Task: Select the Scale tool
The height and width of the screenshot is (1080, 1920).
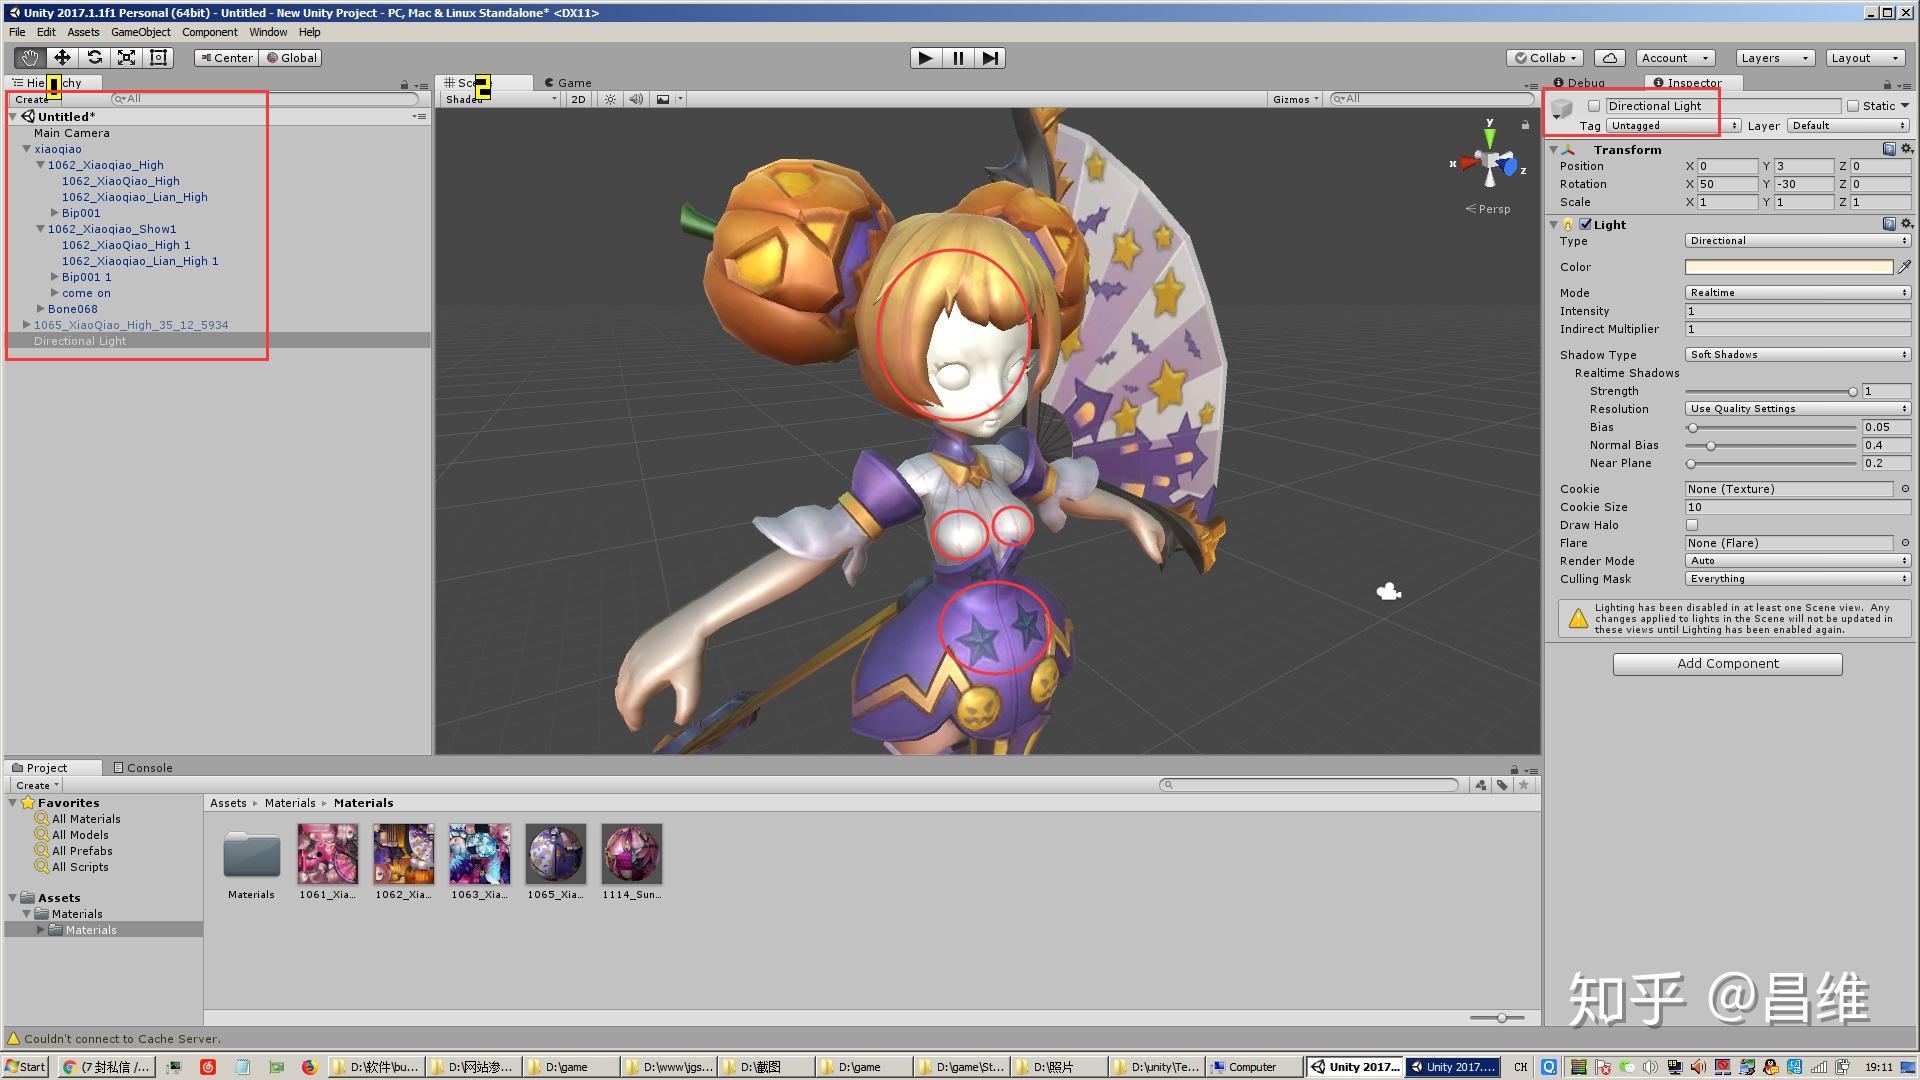Action: point(126,58)
